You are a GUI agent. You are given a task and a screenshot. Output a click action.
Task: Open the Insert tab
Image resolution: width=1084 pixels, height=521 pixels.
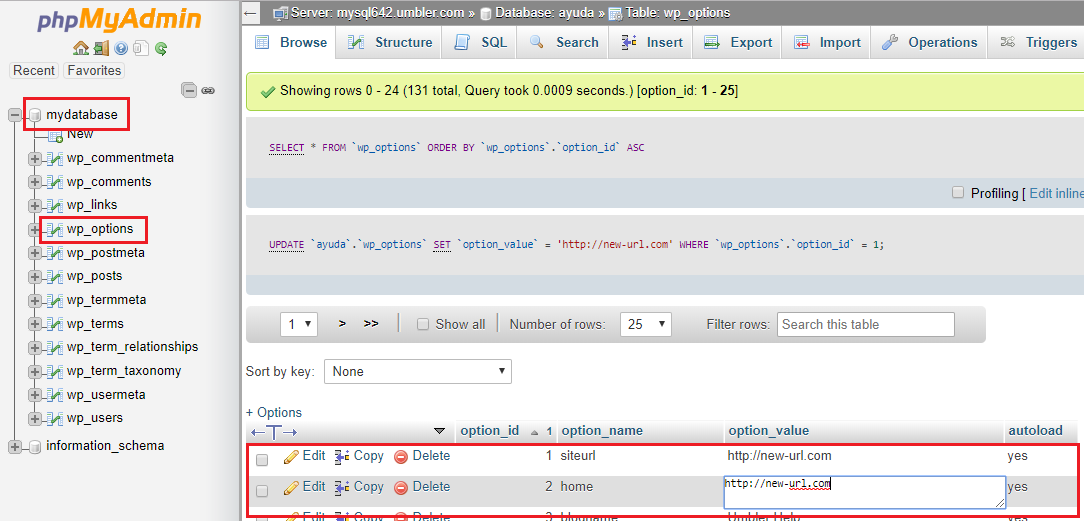pos(653,42)
